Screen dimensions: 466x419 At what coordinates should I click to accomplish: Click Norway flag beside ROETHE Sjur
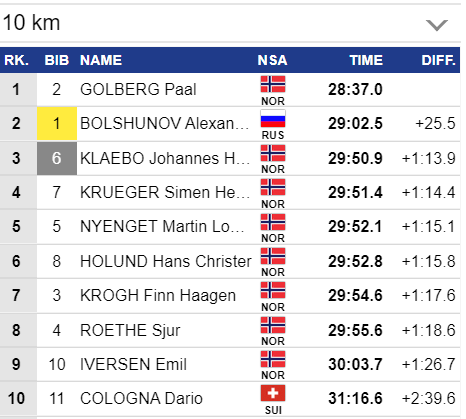coord(273,325)
